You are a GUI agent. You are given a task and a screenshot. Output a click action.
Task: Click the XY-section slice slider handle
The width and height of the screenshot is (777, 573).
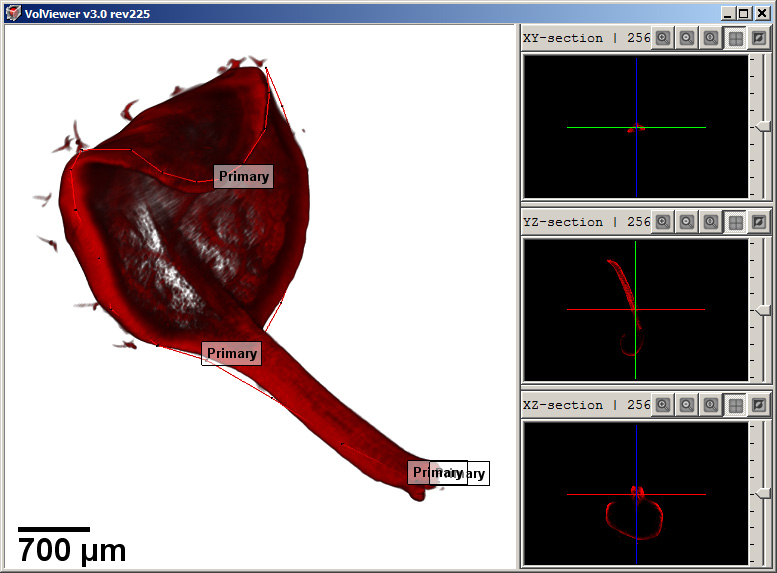click(x=763, y=126)
